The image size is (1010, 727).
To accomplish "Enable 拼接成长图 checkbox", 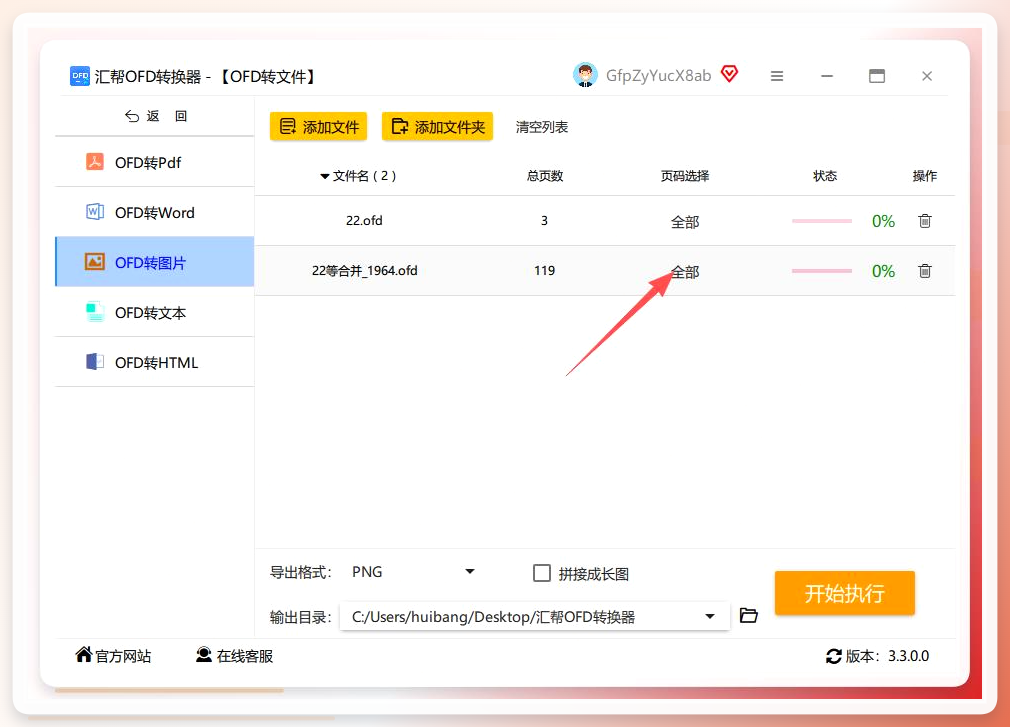I will 542,573.
